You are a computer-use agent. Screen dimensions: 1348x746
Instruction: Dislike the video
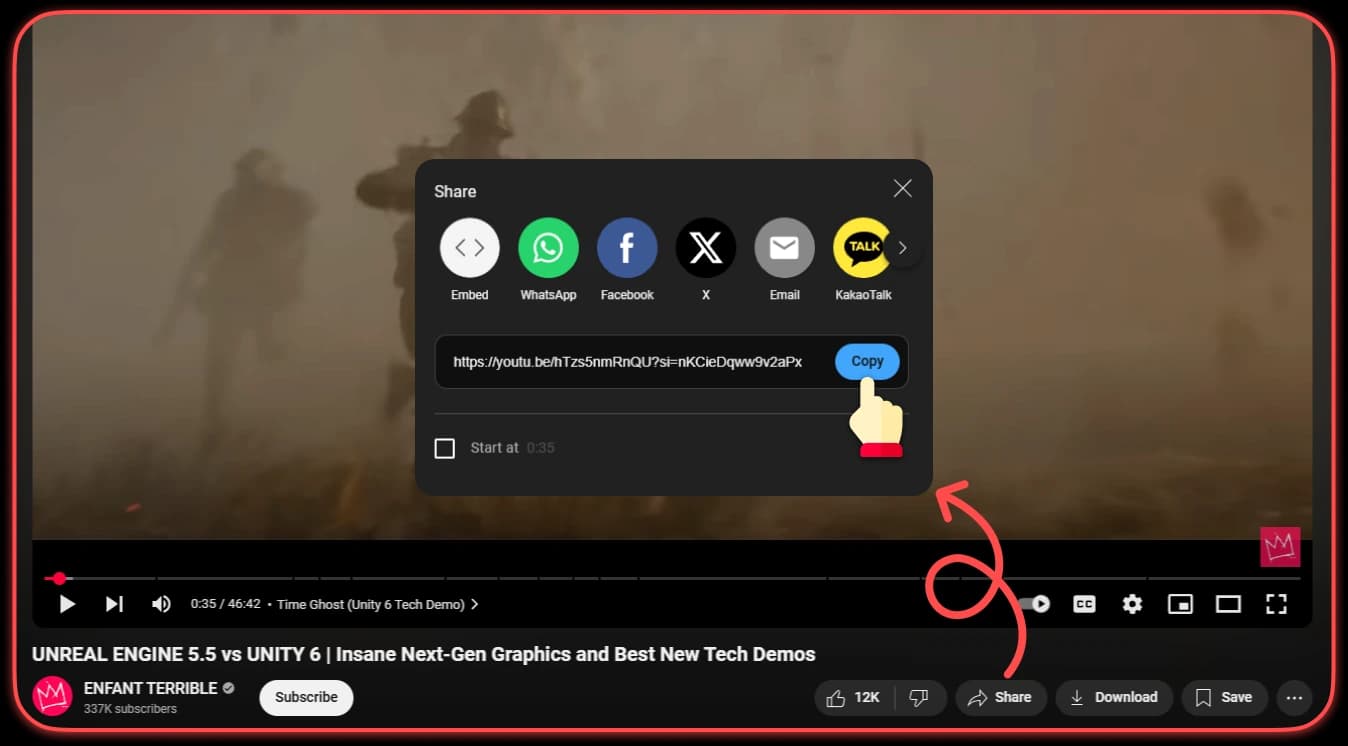tap(919, 698)
